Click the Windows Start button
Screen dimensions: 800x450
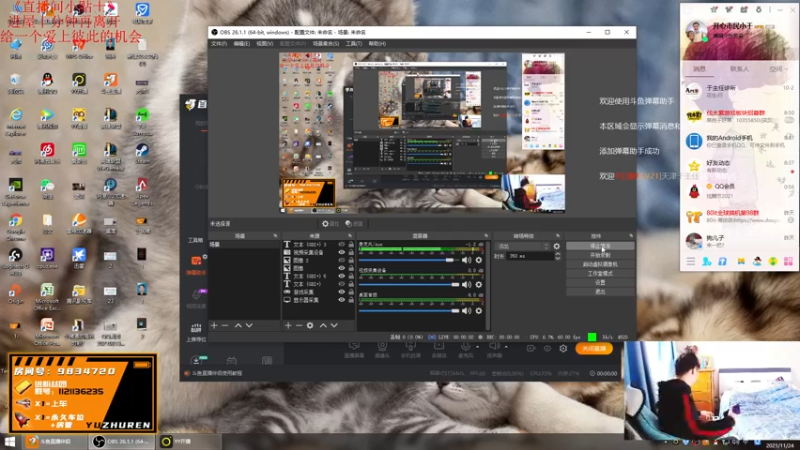tap(10, 441)
